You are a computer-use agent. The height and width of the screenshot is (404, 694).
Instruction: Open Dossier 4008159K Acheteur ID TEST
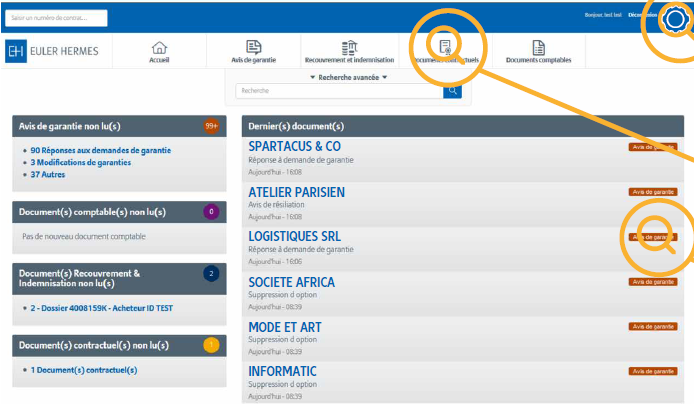101,308
